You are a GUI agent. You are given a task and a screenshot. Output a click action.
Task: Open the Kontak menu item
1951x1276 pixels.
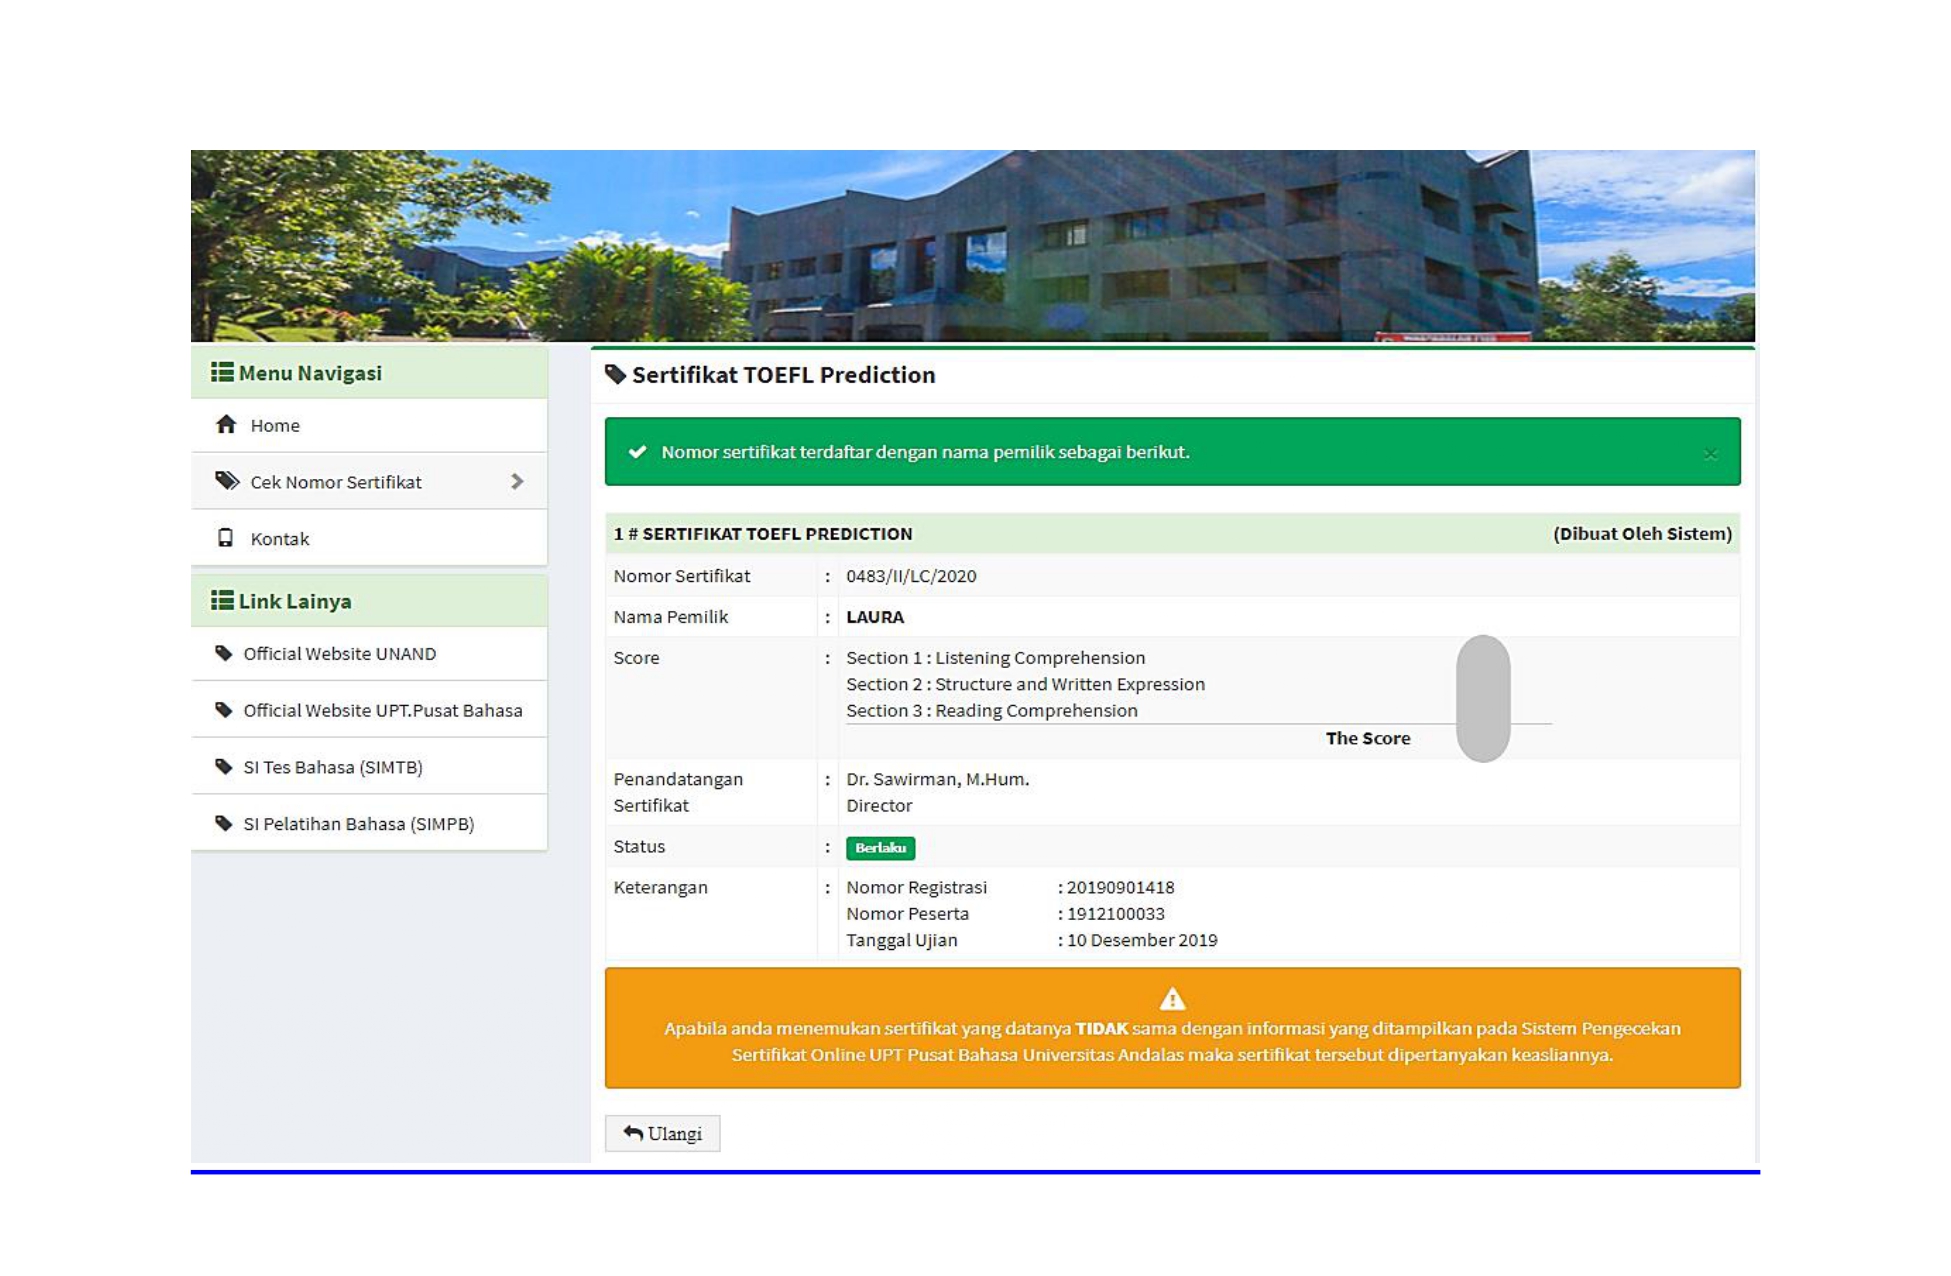369,538
